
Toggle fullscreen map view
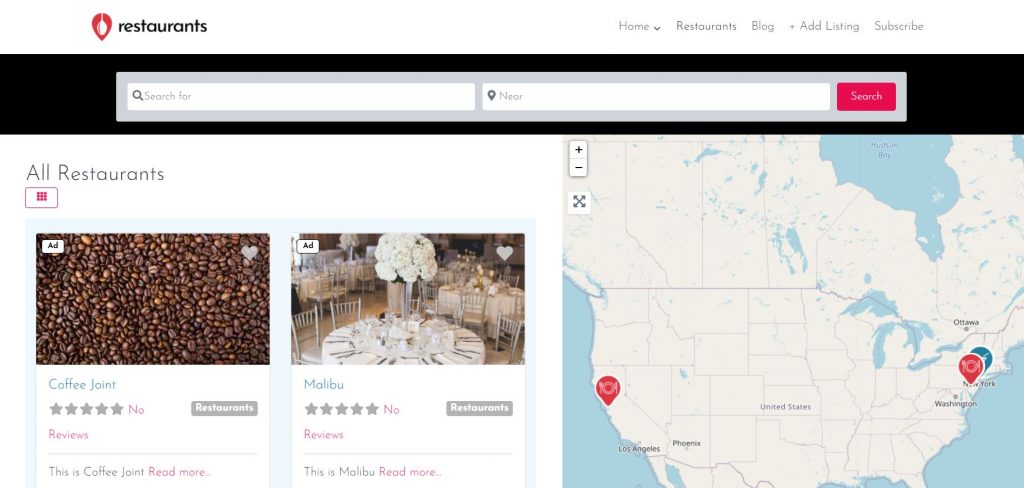point(579,202)
